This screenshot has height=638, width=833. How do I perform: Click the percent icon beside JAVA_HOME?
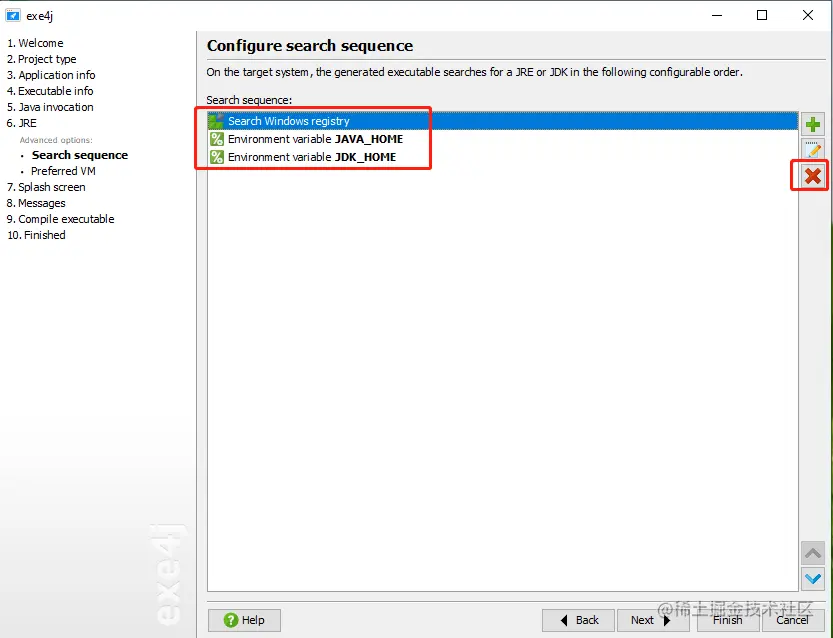216,139
